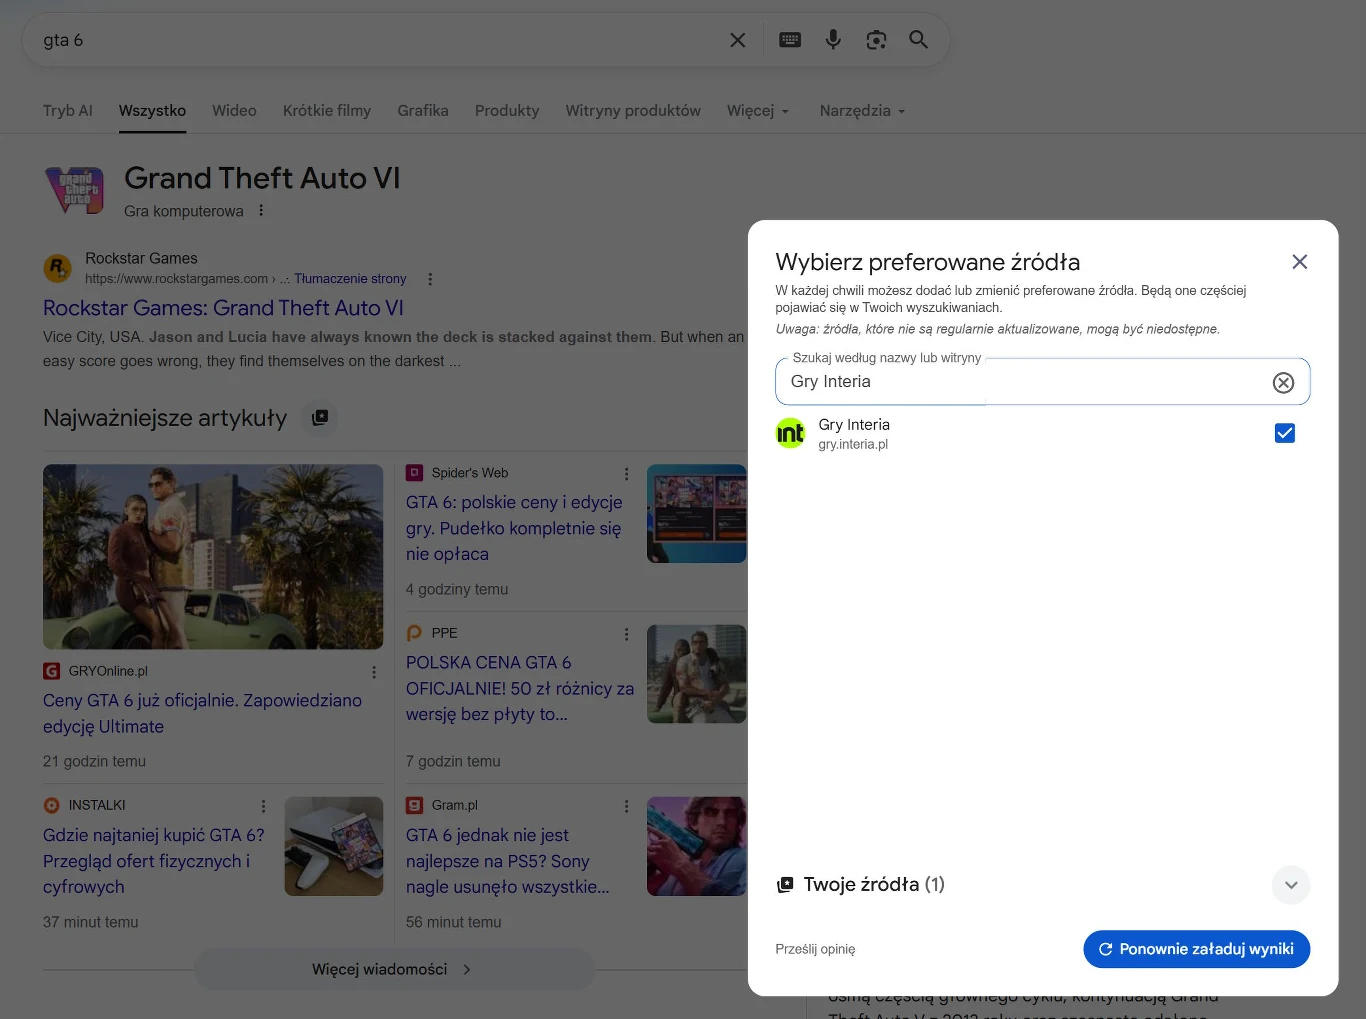Image resolution: width=1366 pixels, height=1019 pixels.
Task: Open Rockstar Games: Grand Theft Auto VI link
Action: (x=223, y=308)
